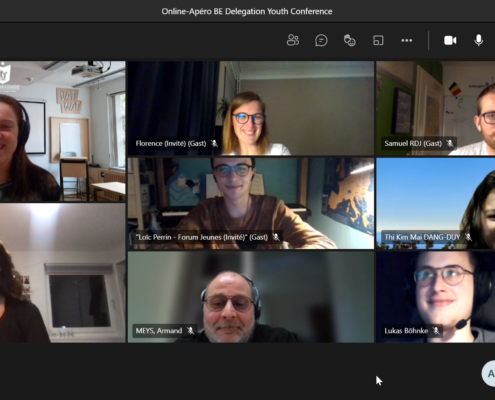The height and width of the screenshot is (400, 495).
Task: Toggle the camera on or off
Action: click(450, 40)
